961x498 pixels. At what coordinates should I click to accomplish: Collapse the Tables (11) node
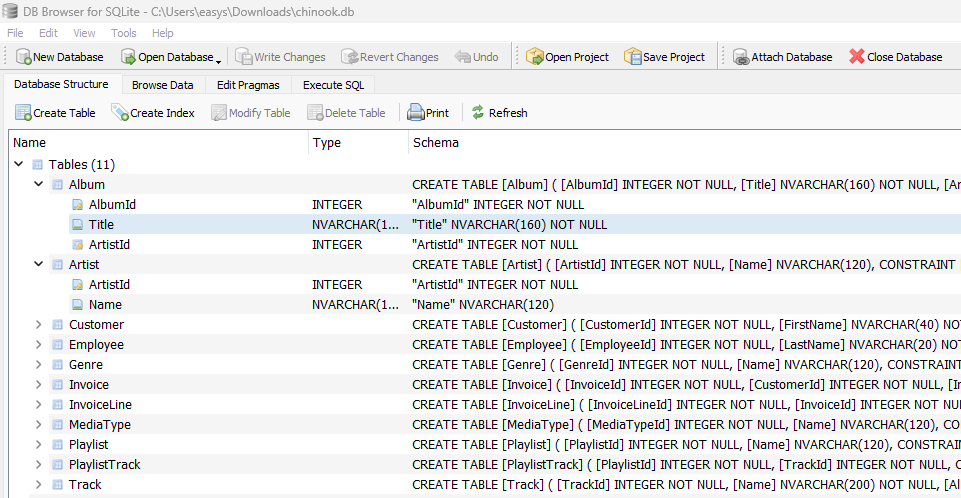click(x=18, y=164)
